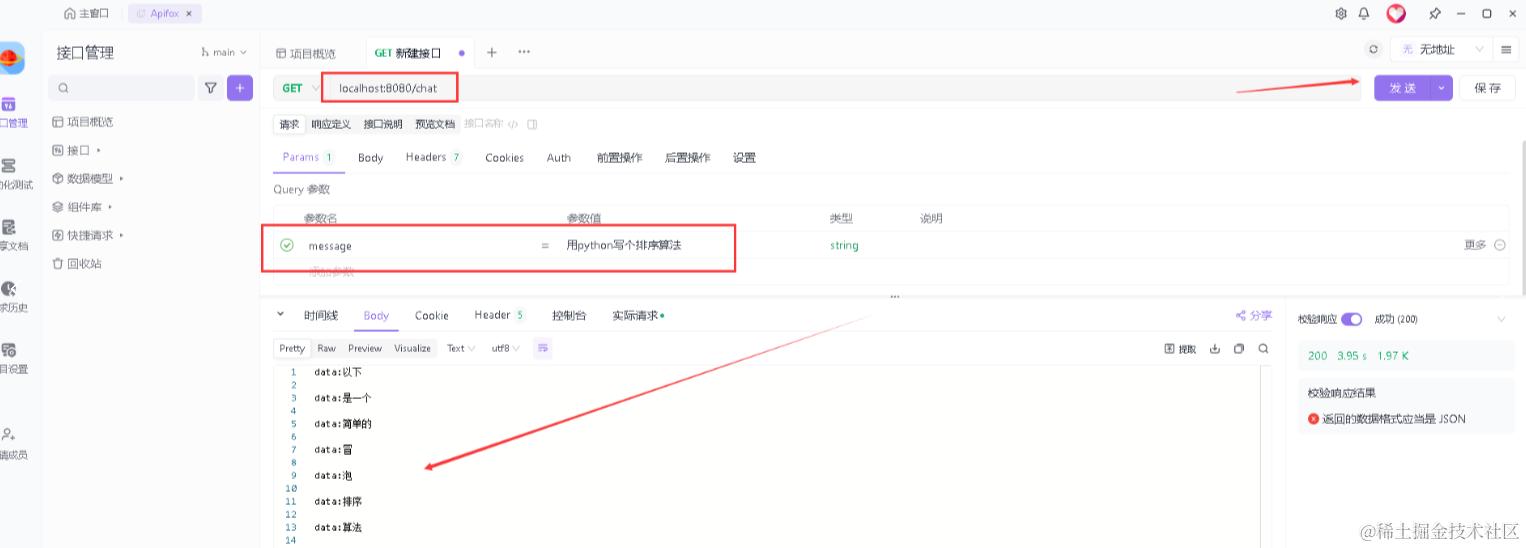Open the 后置操作 tab
The width and height of the screenshot is (1526, 548).
[x=687, y=158]
